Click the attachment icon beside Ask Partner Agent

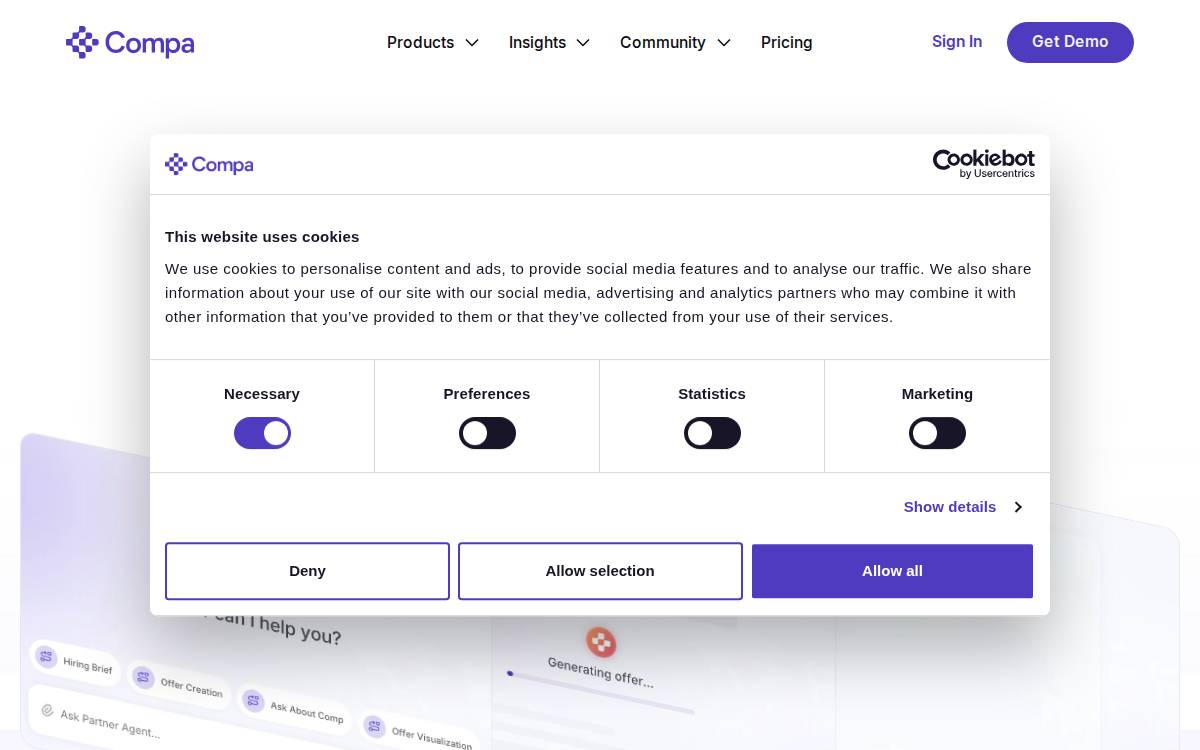tap(47, 710)
